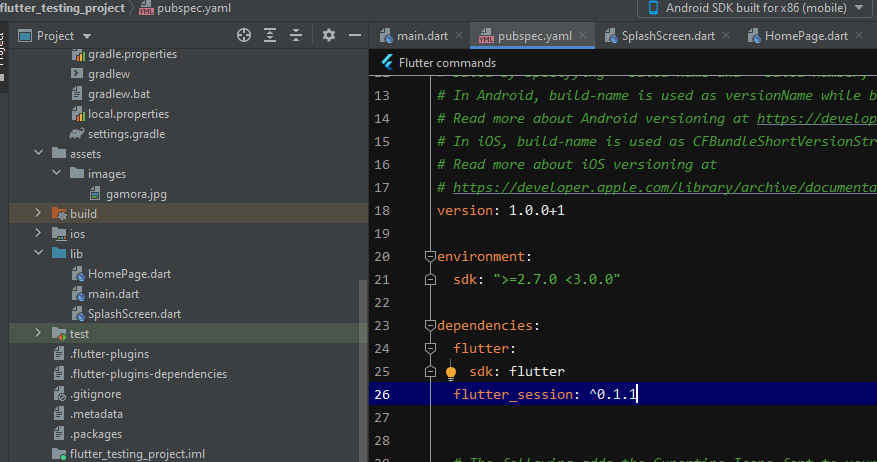Click the assets folder icon

(59, 153)
